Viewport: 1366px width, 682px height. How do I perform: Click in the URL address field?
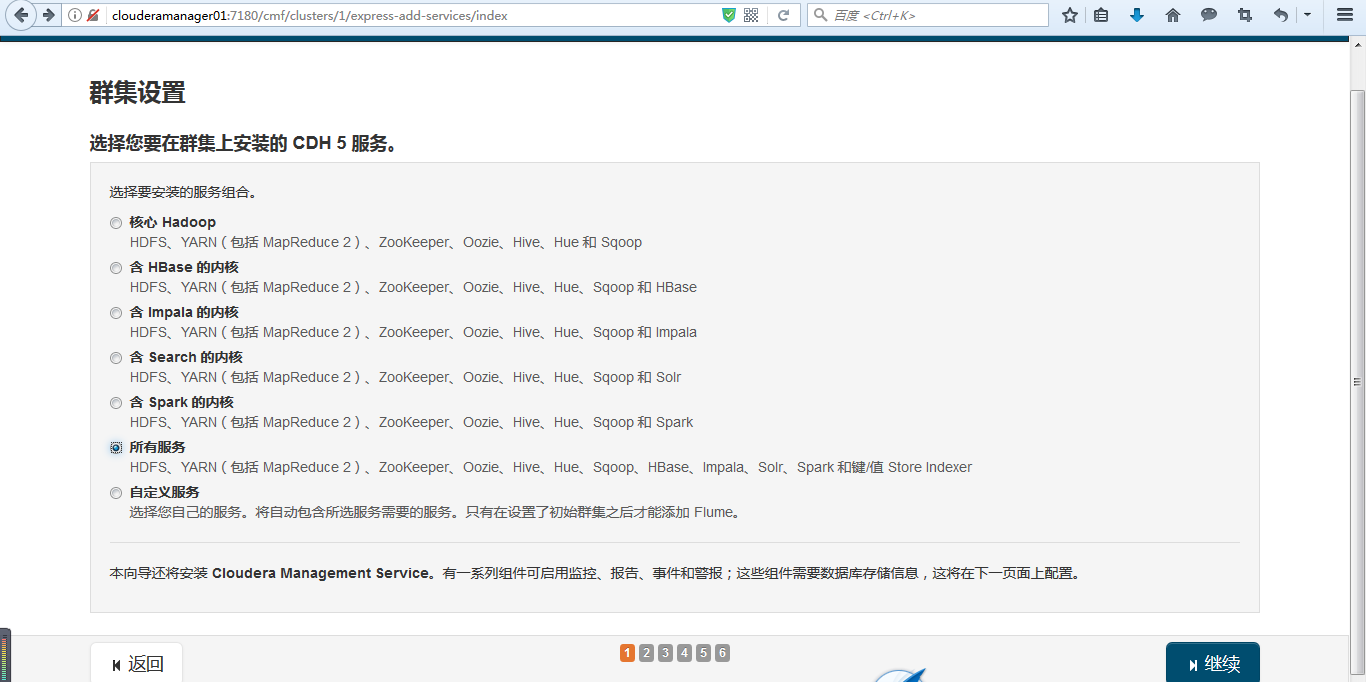click(410, 15)
